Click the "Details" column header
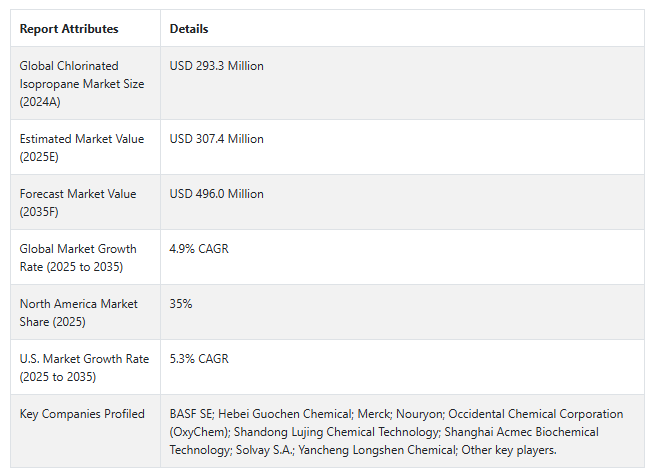 pos(189,29)
